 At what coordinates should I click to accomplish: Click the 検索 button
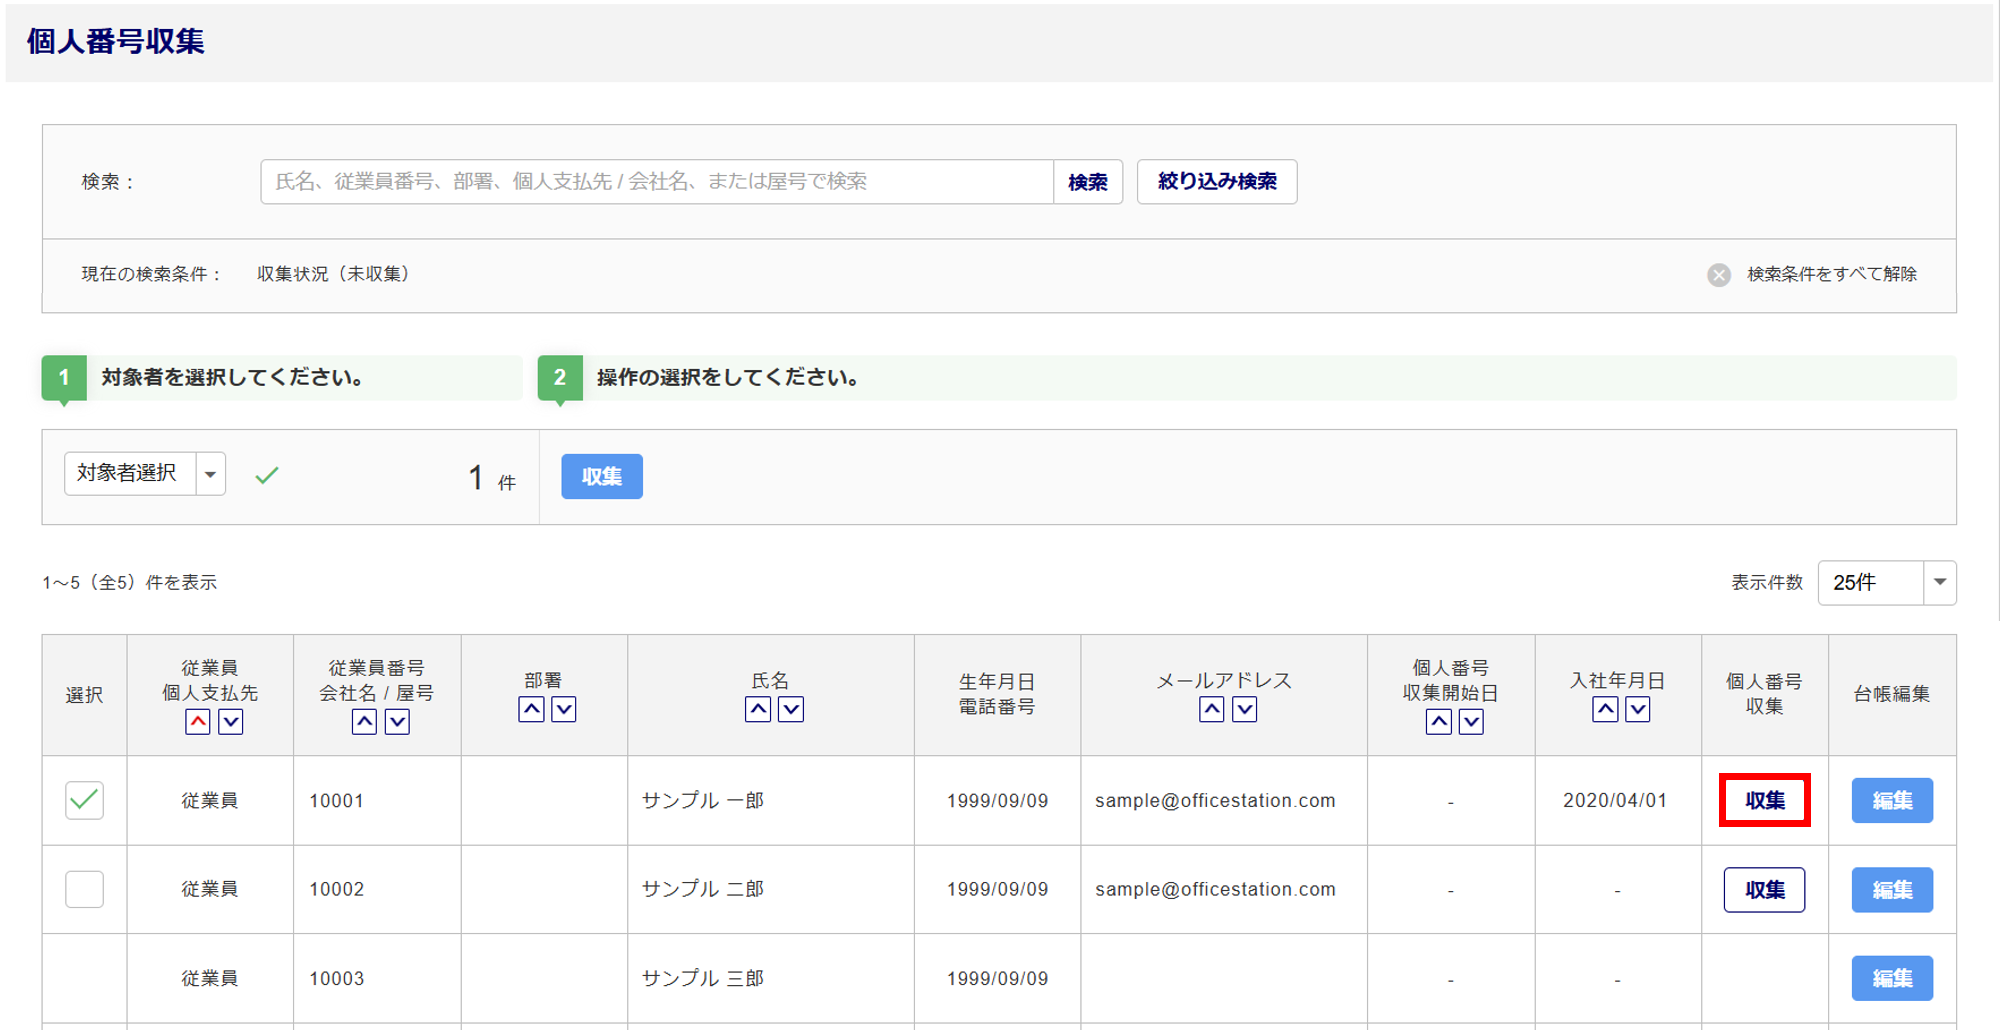tap(1088, 182)
